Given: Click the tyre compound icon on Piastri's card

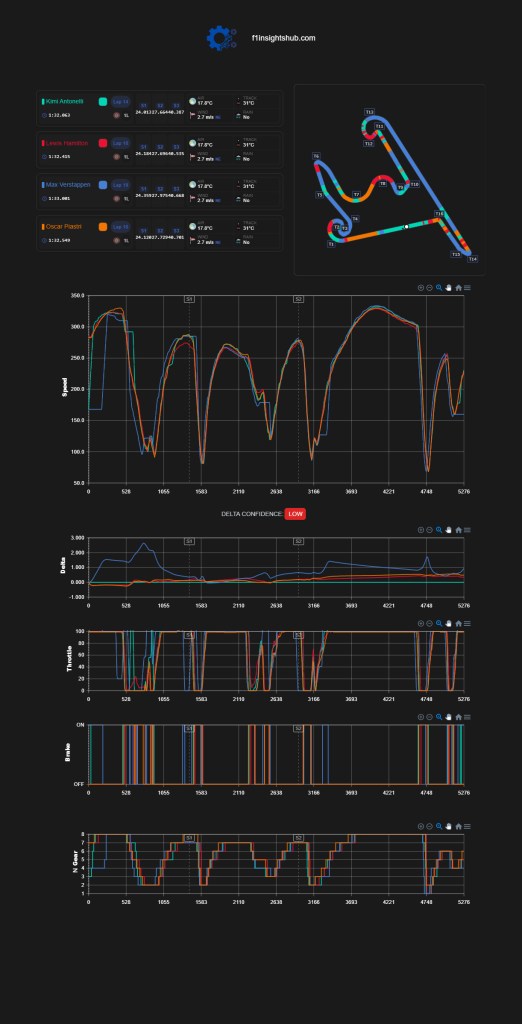Looking at the screenshot, I should coord(117,240).
